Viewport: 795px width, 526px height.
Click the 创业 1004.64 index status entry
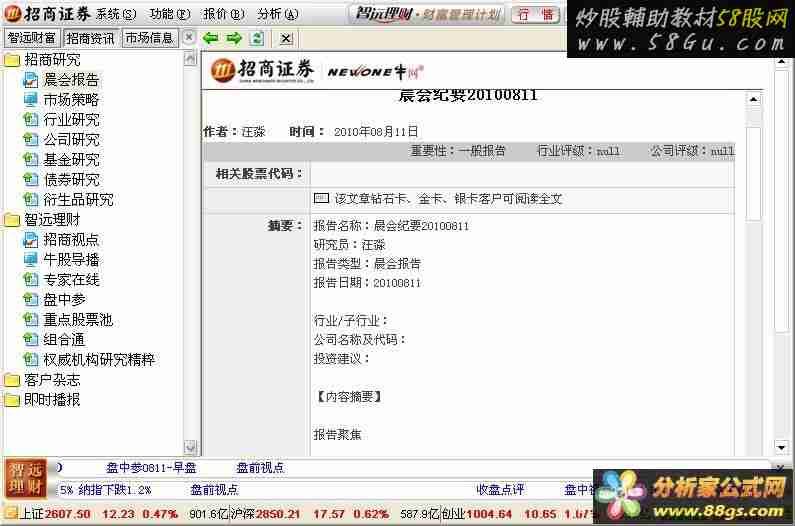pyautogui.click(x=517, y=514)
